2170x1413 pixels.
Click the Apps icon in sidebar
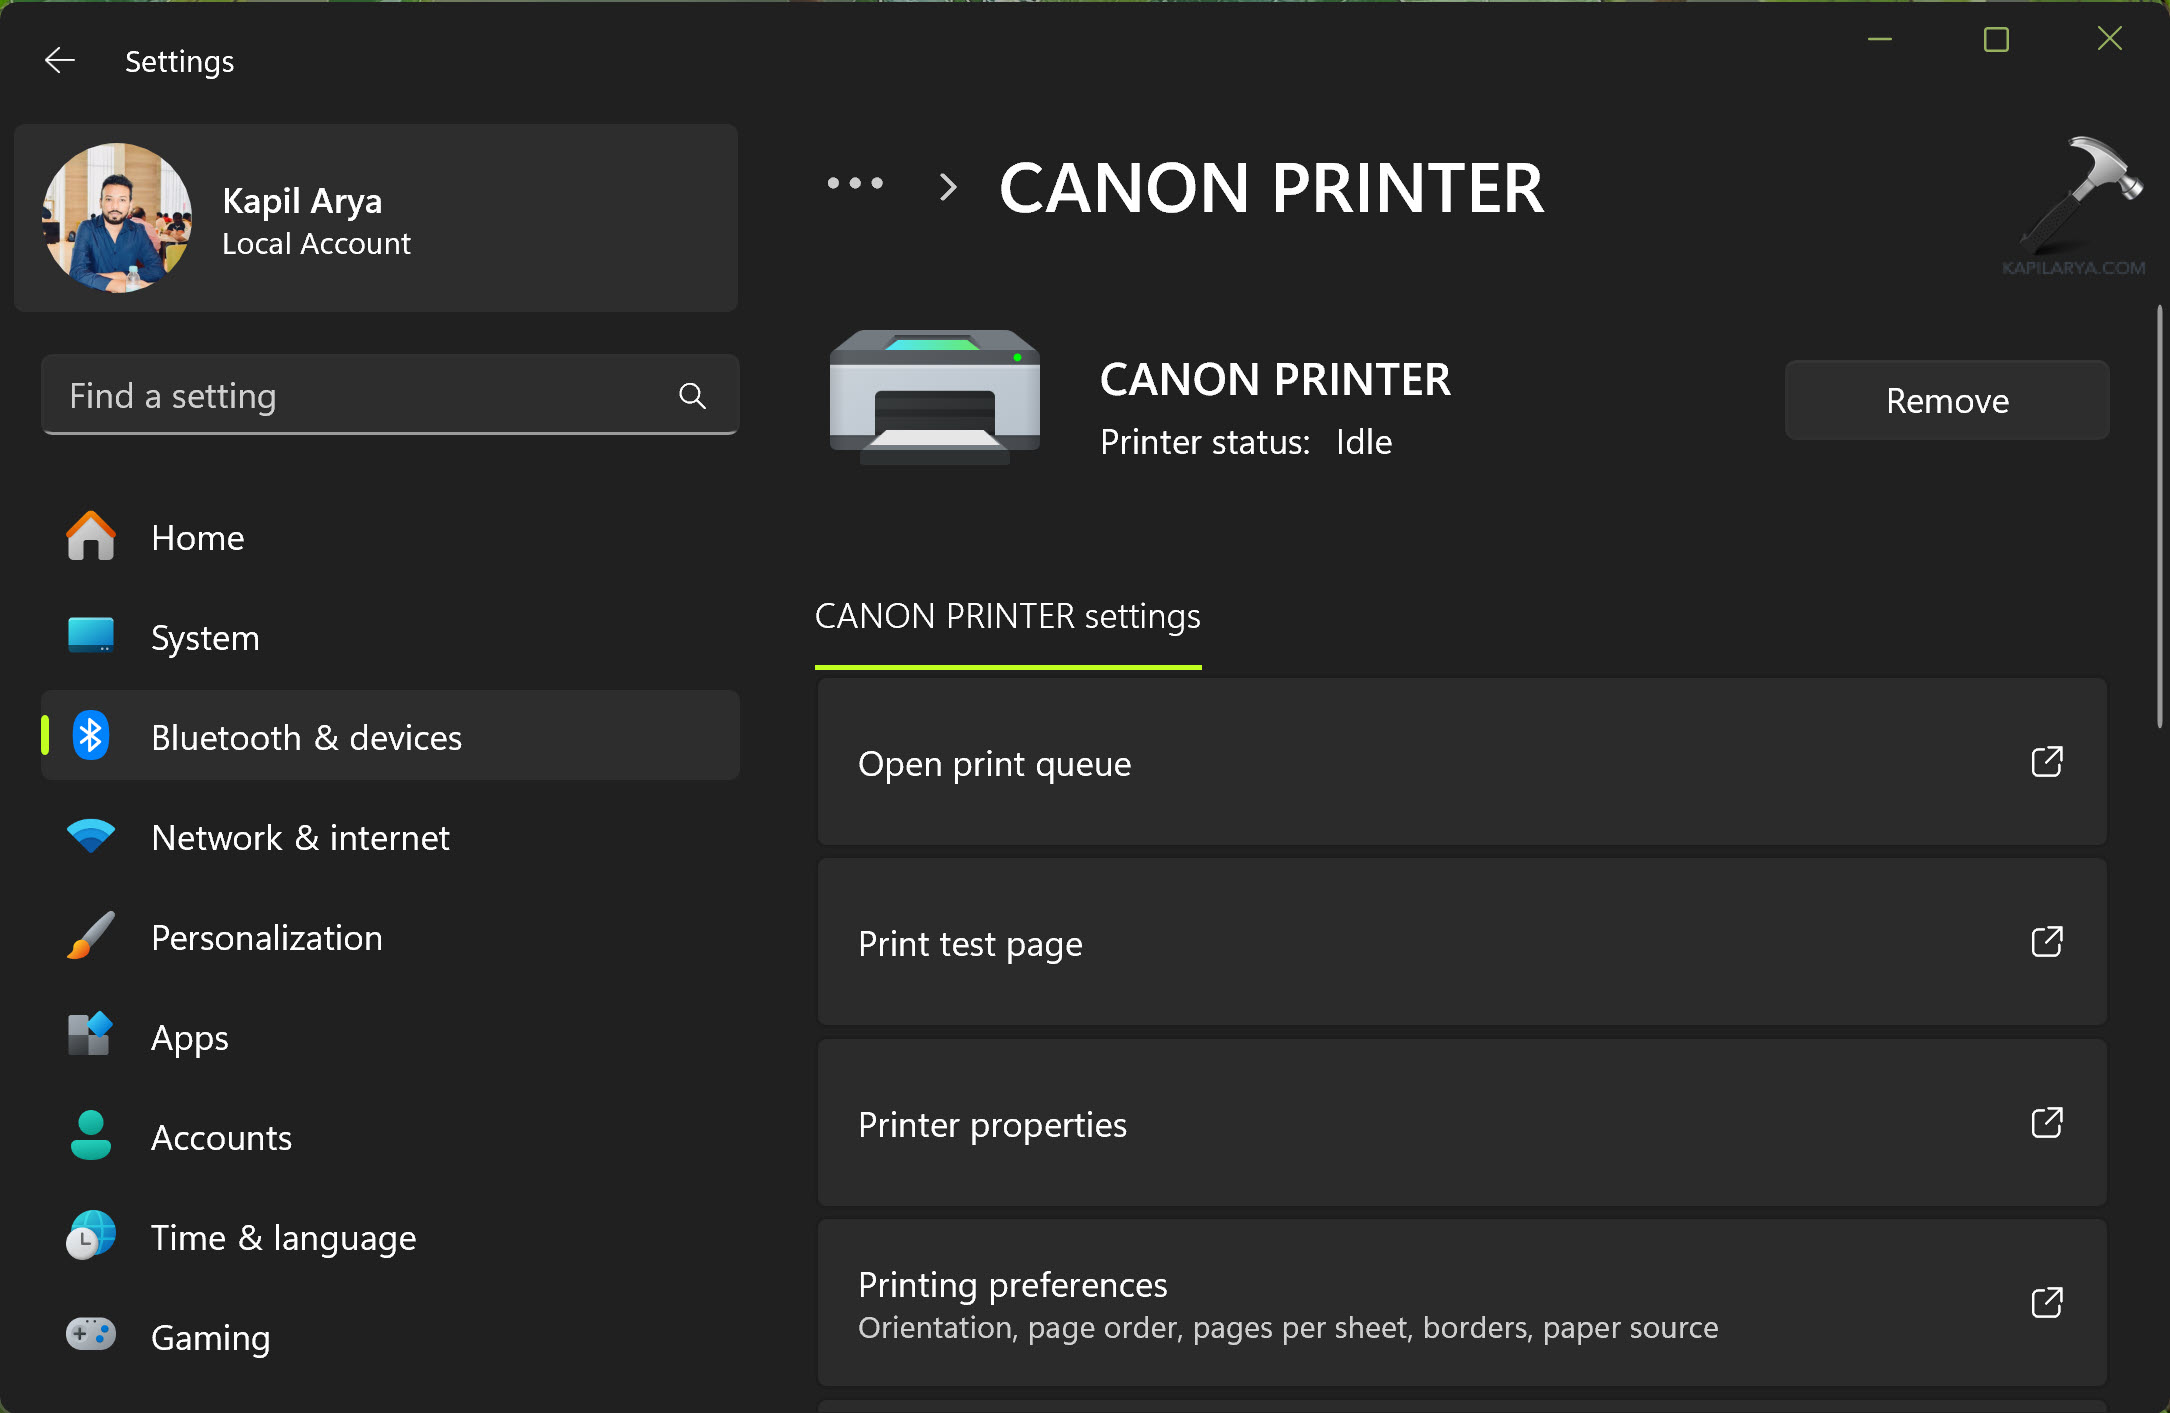[90, 1037]
